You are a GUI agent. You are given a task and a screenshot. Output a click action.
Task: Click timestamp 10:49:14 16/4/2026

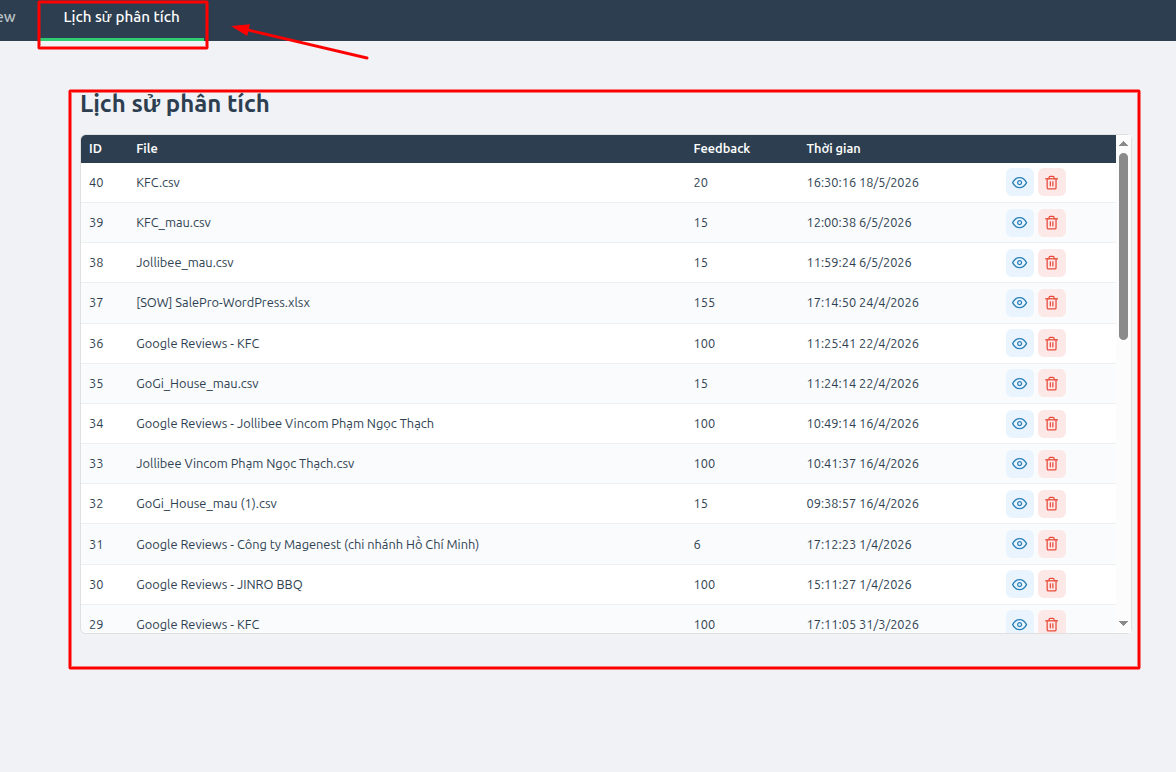[862, 424]
